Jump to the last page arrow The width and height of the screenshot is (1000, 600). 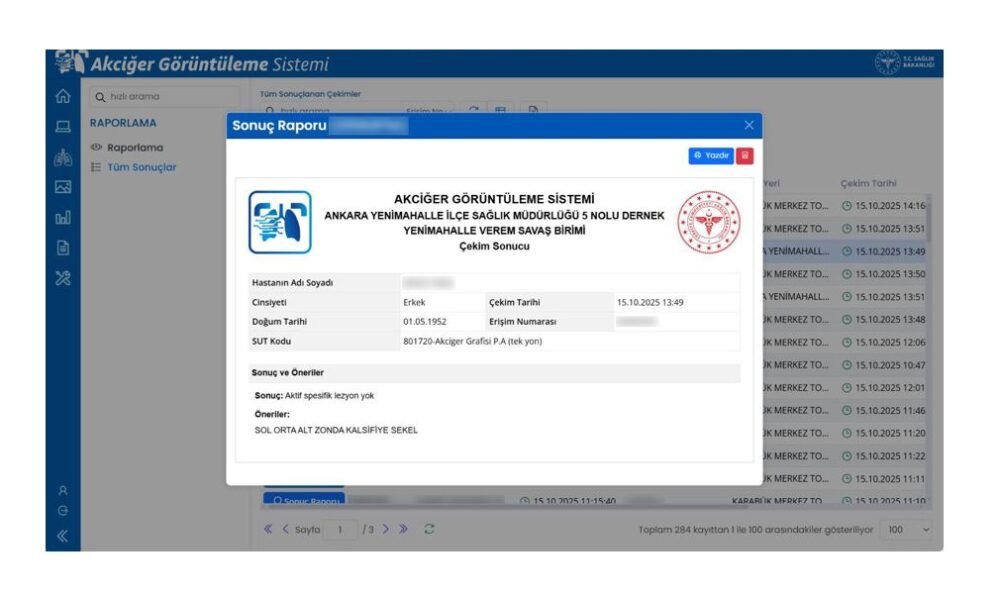(403, 529)
